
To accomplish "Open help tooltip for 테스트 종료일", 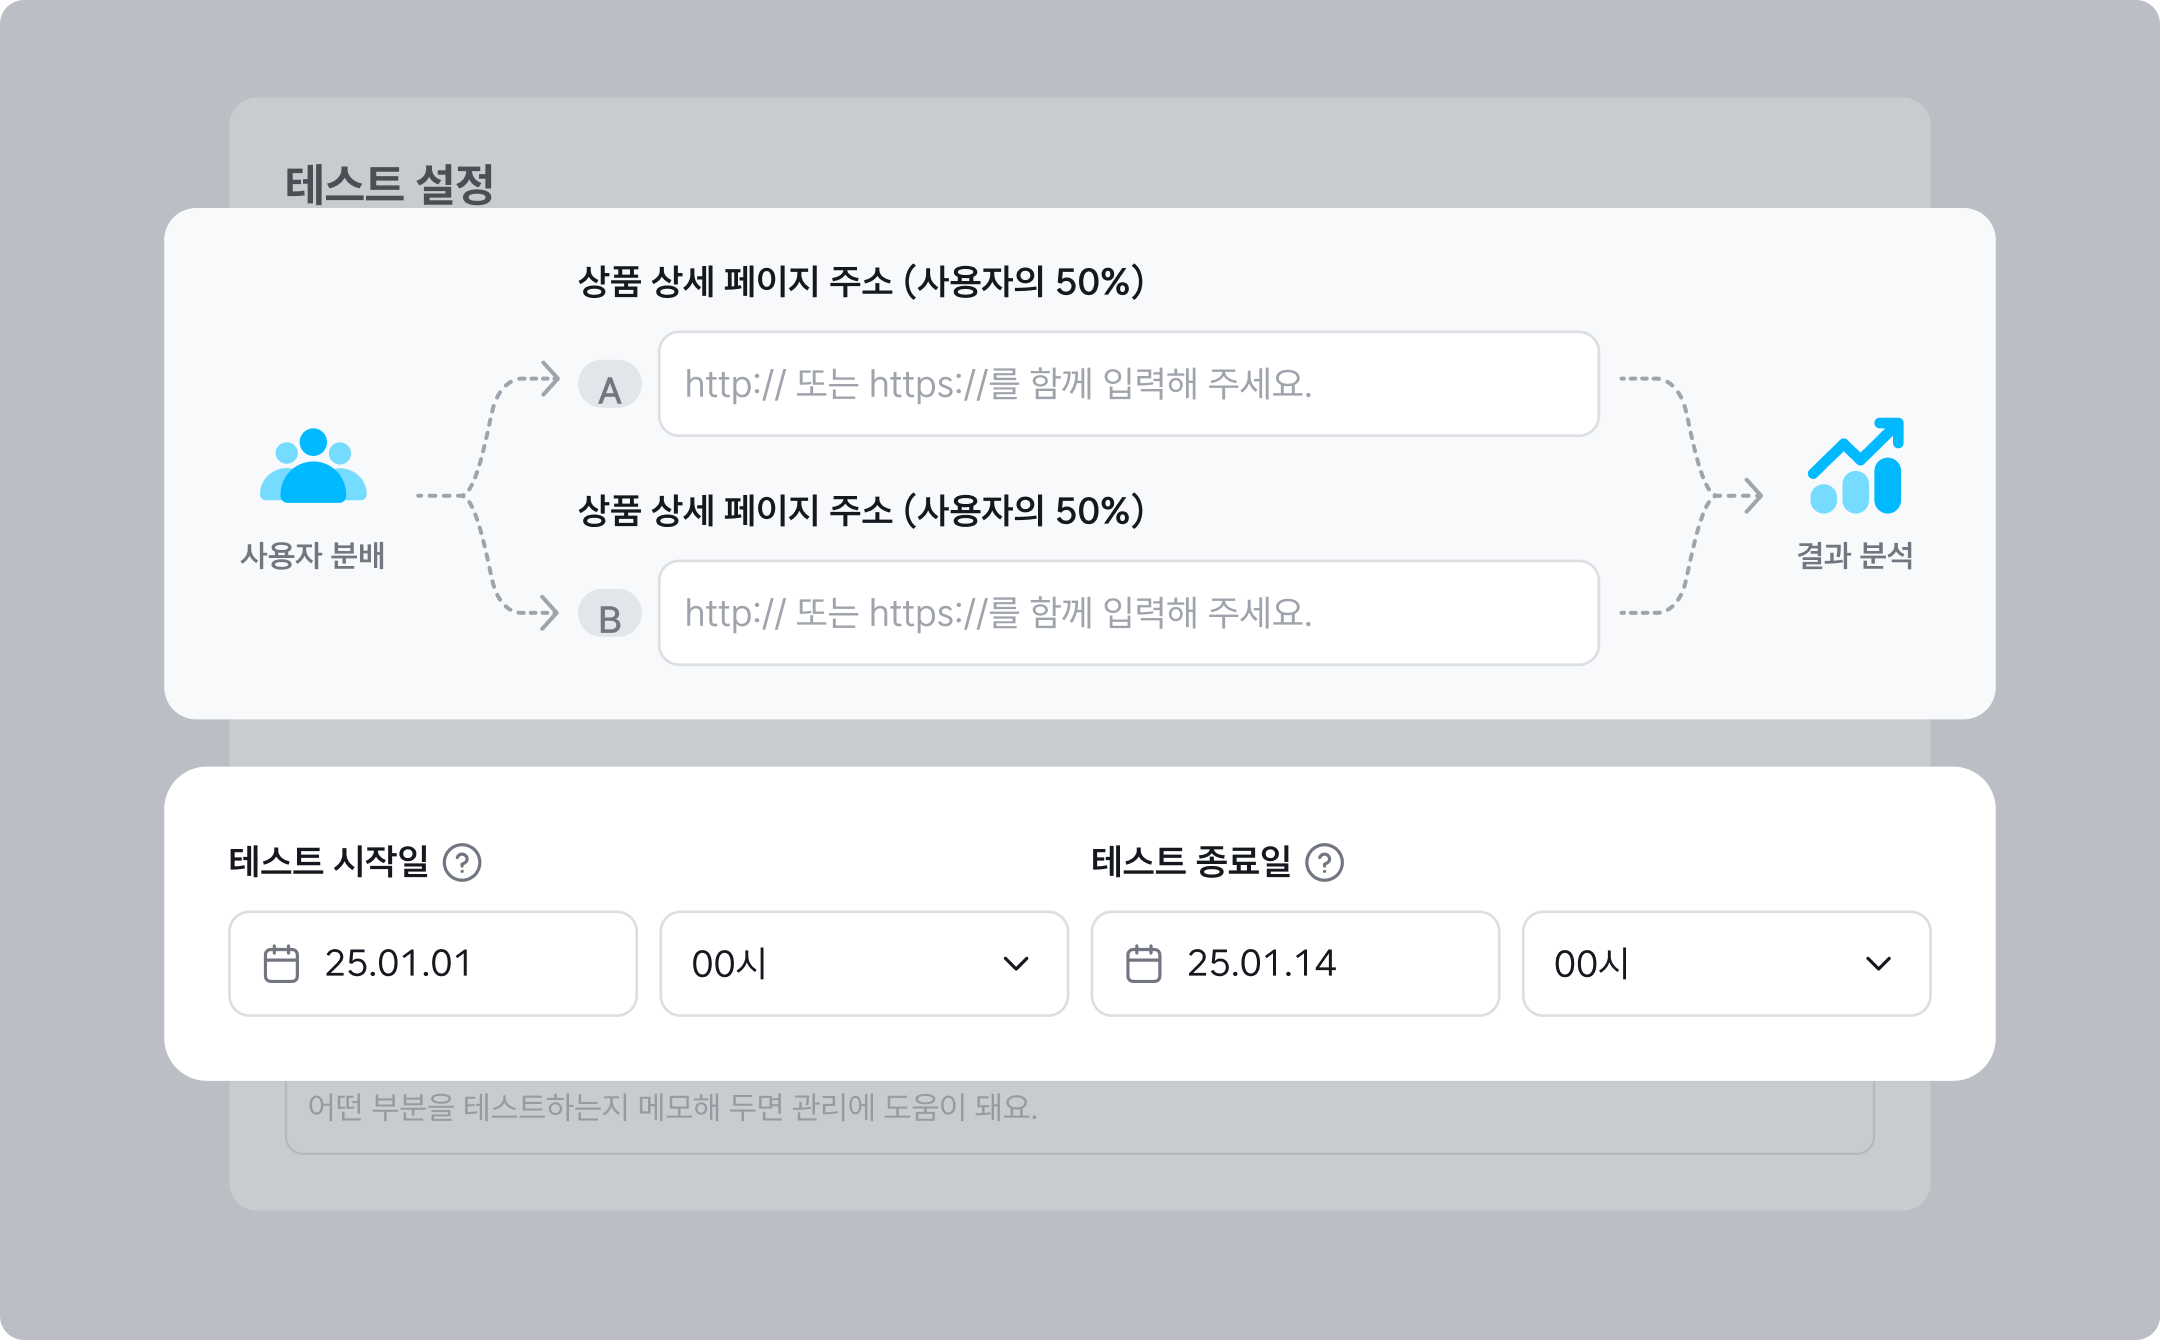I will pyautogui.click(x=1324, y=862).
